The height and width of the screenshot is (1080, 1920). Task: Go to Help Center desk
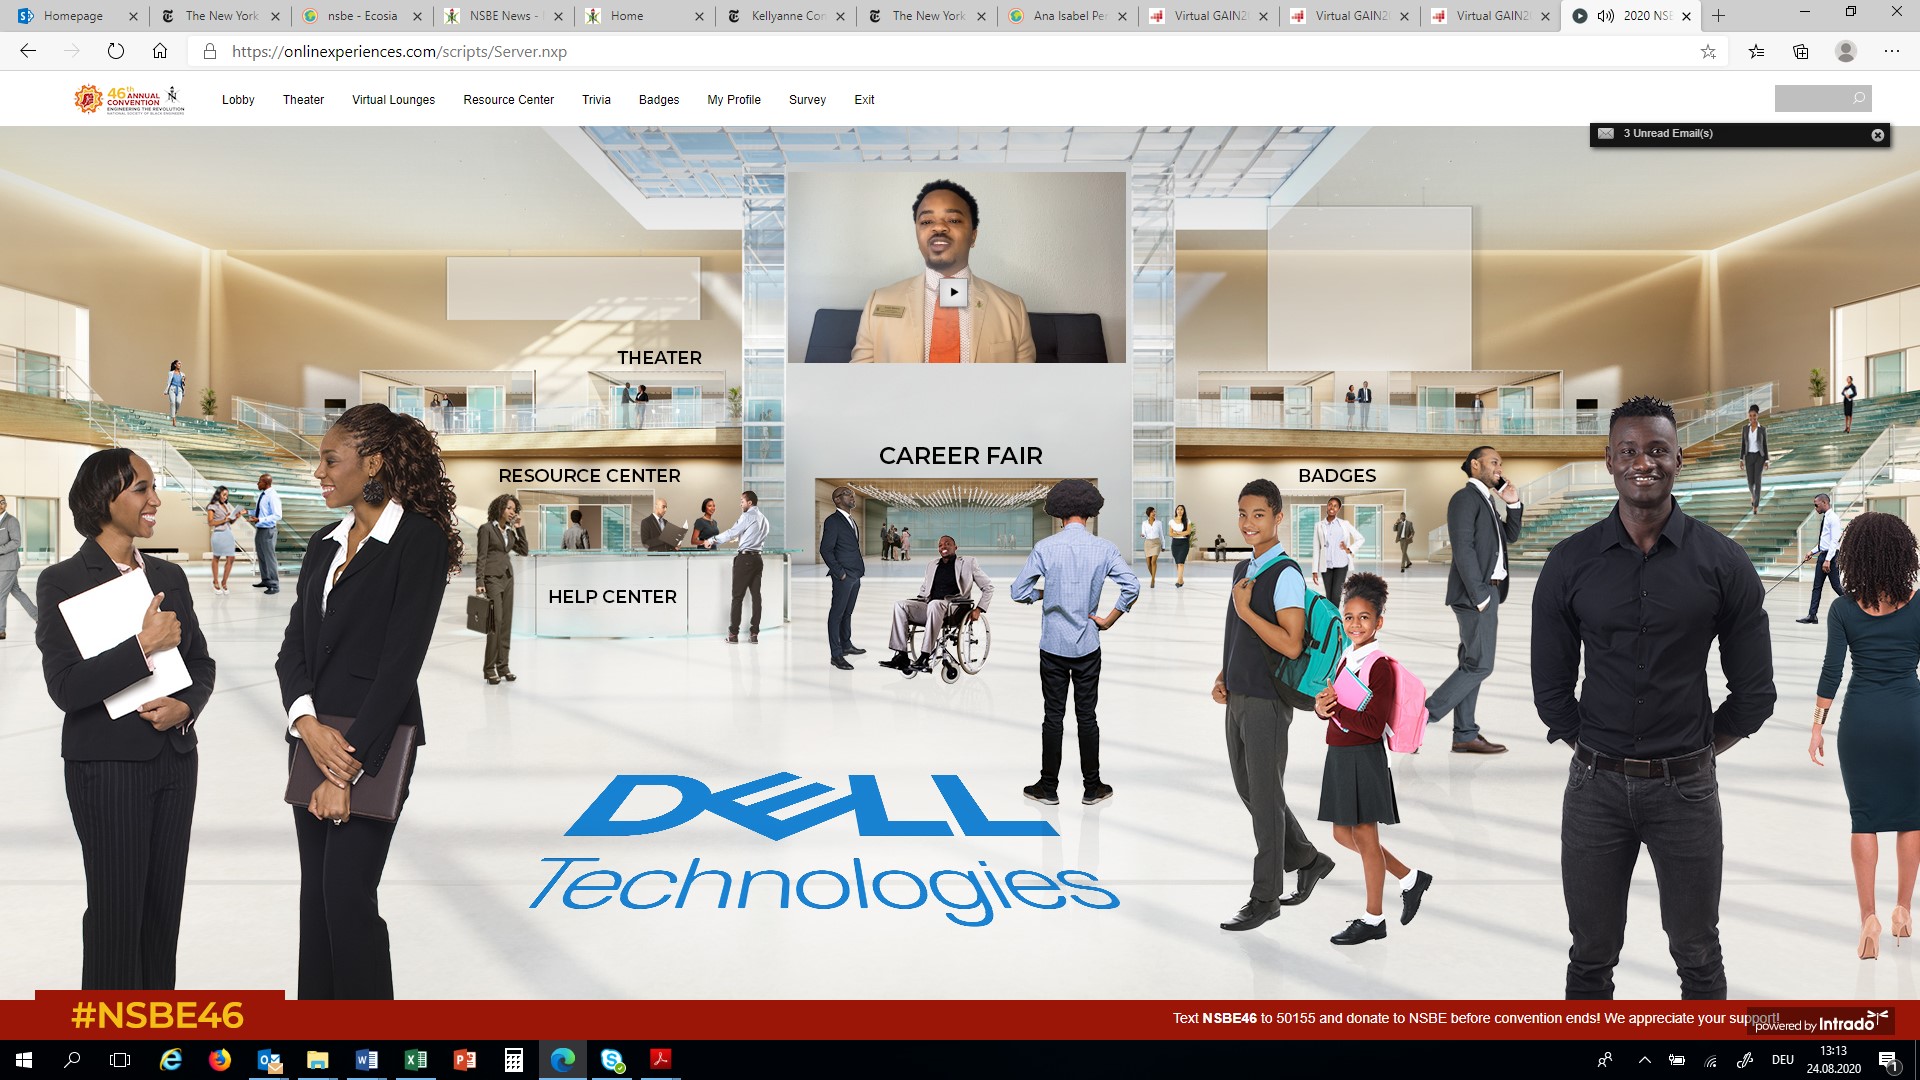(612, 597)
